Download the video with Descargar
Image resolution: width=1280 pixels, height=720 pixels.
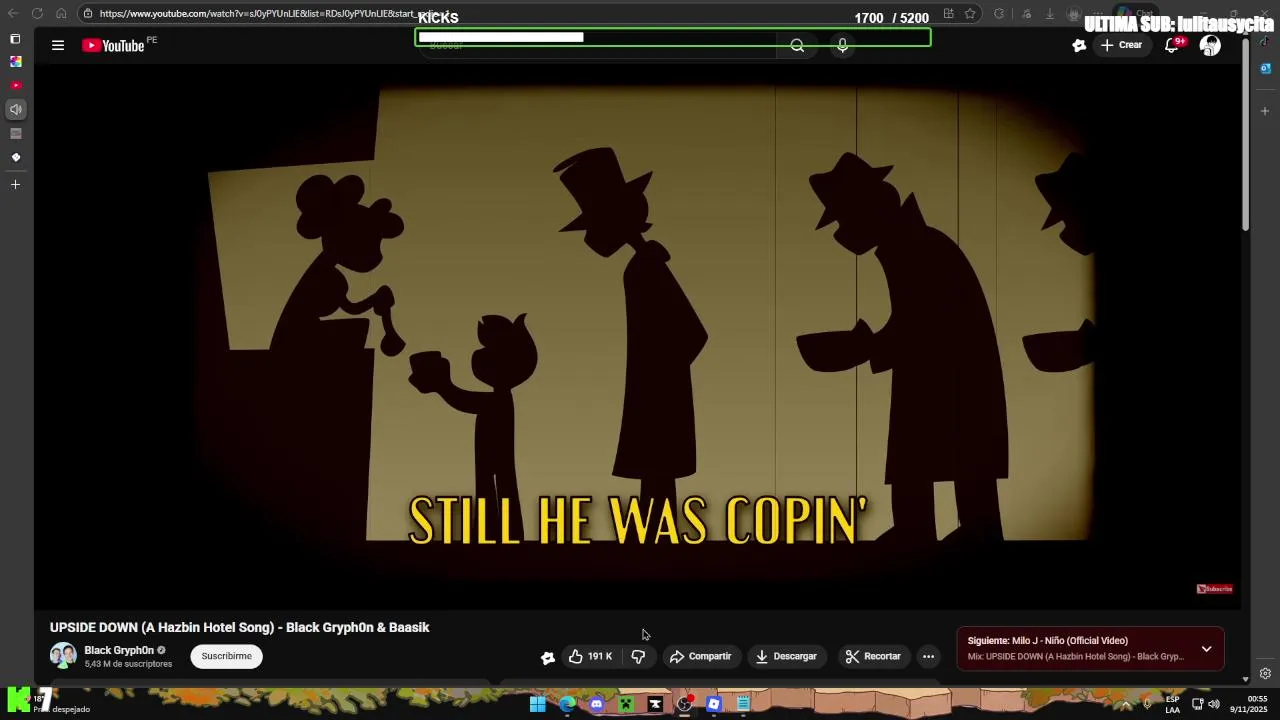[x=786, y=656]
